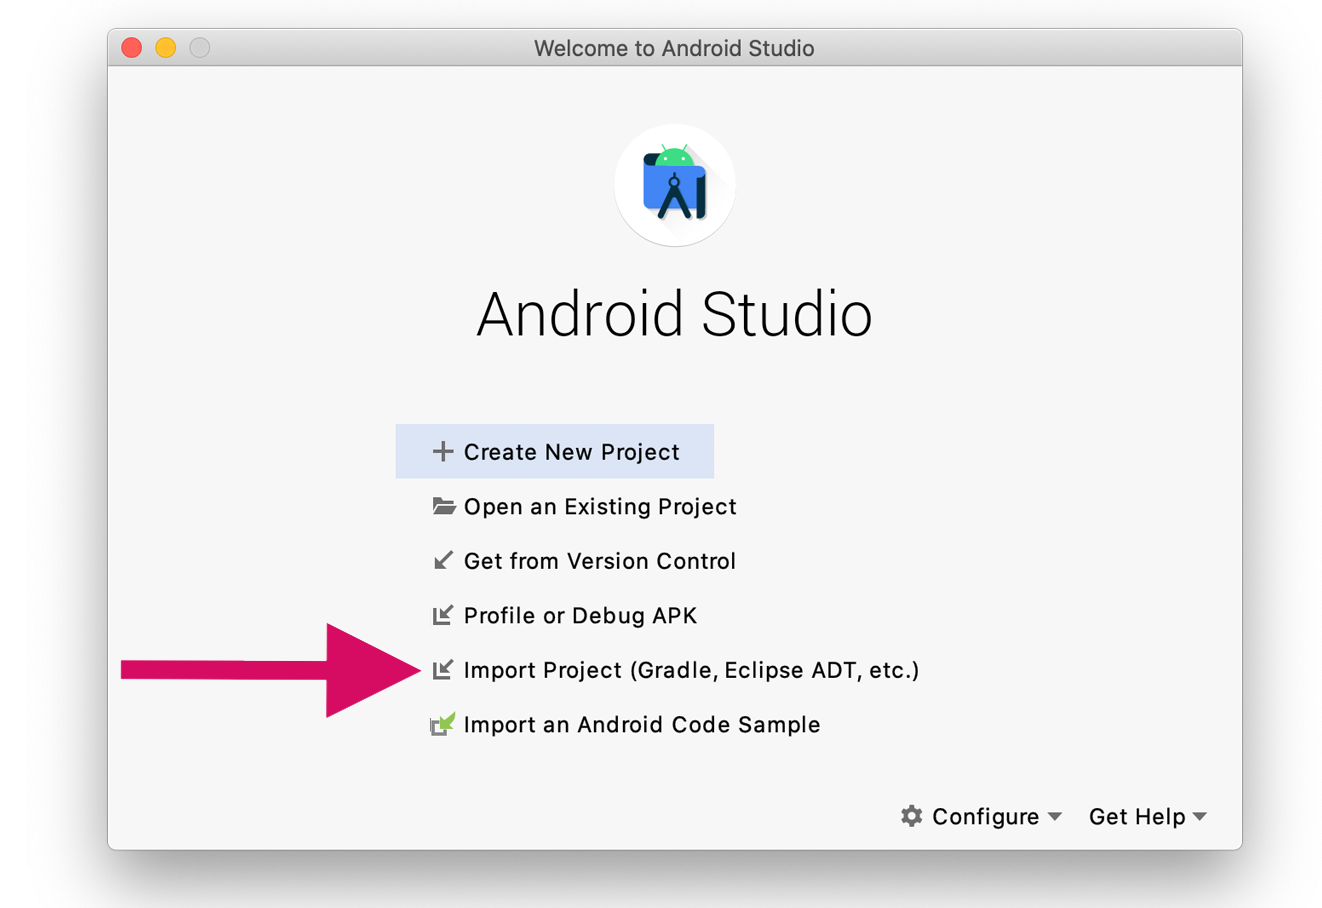Click the large Android Studio heading
The width and height of the screenshot is (1322, 908).
click(674, 314)
